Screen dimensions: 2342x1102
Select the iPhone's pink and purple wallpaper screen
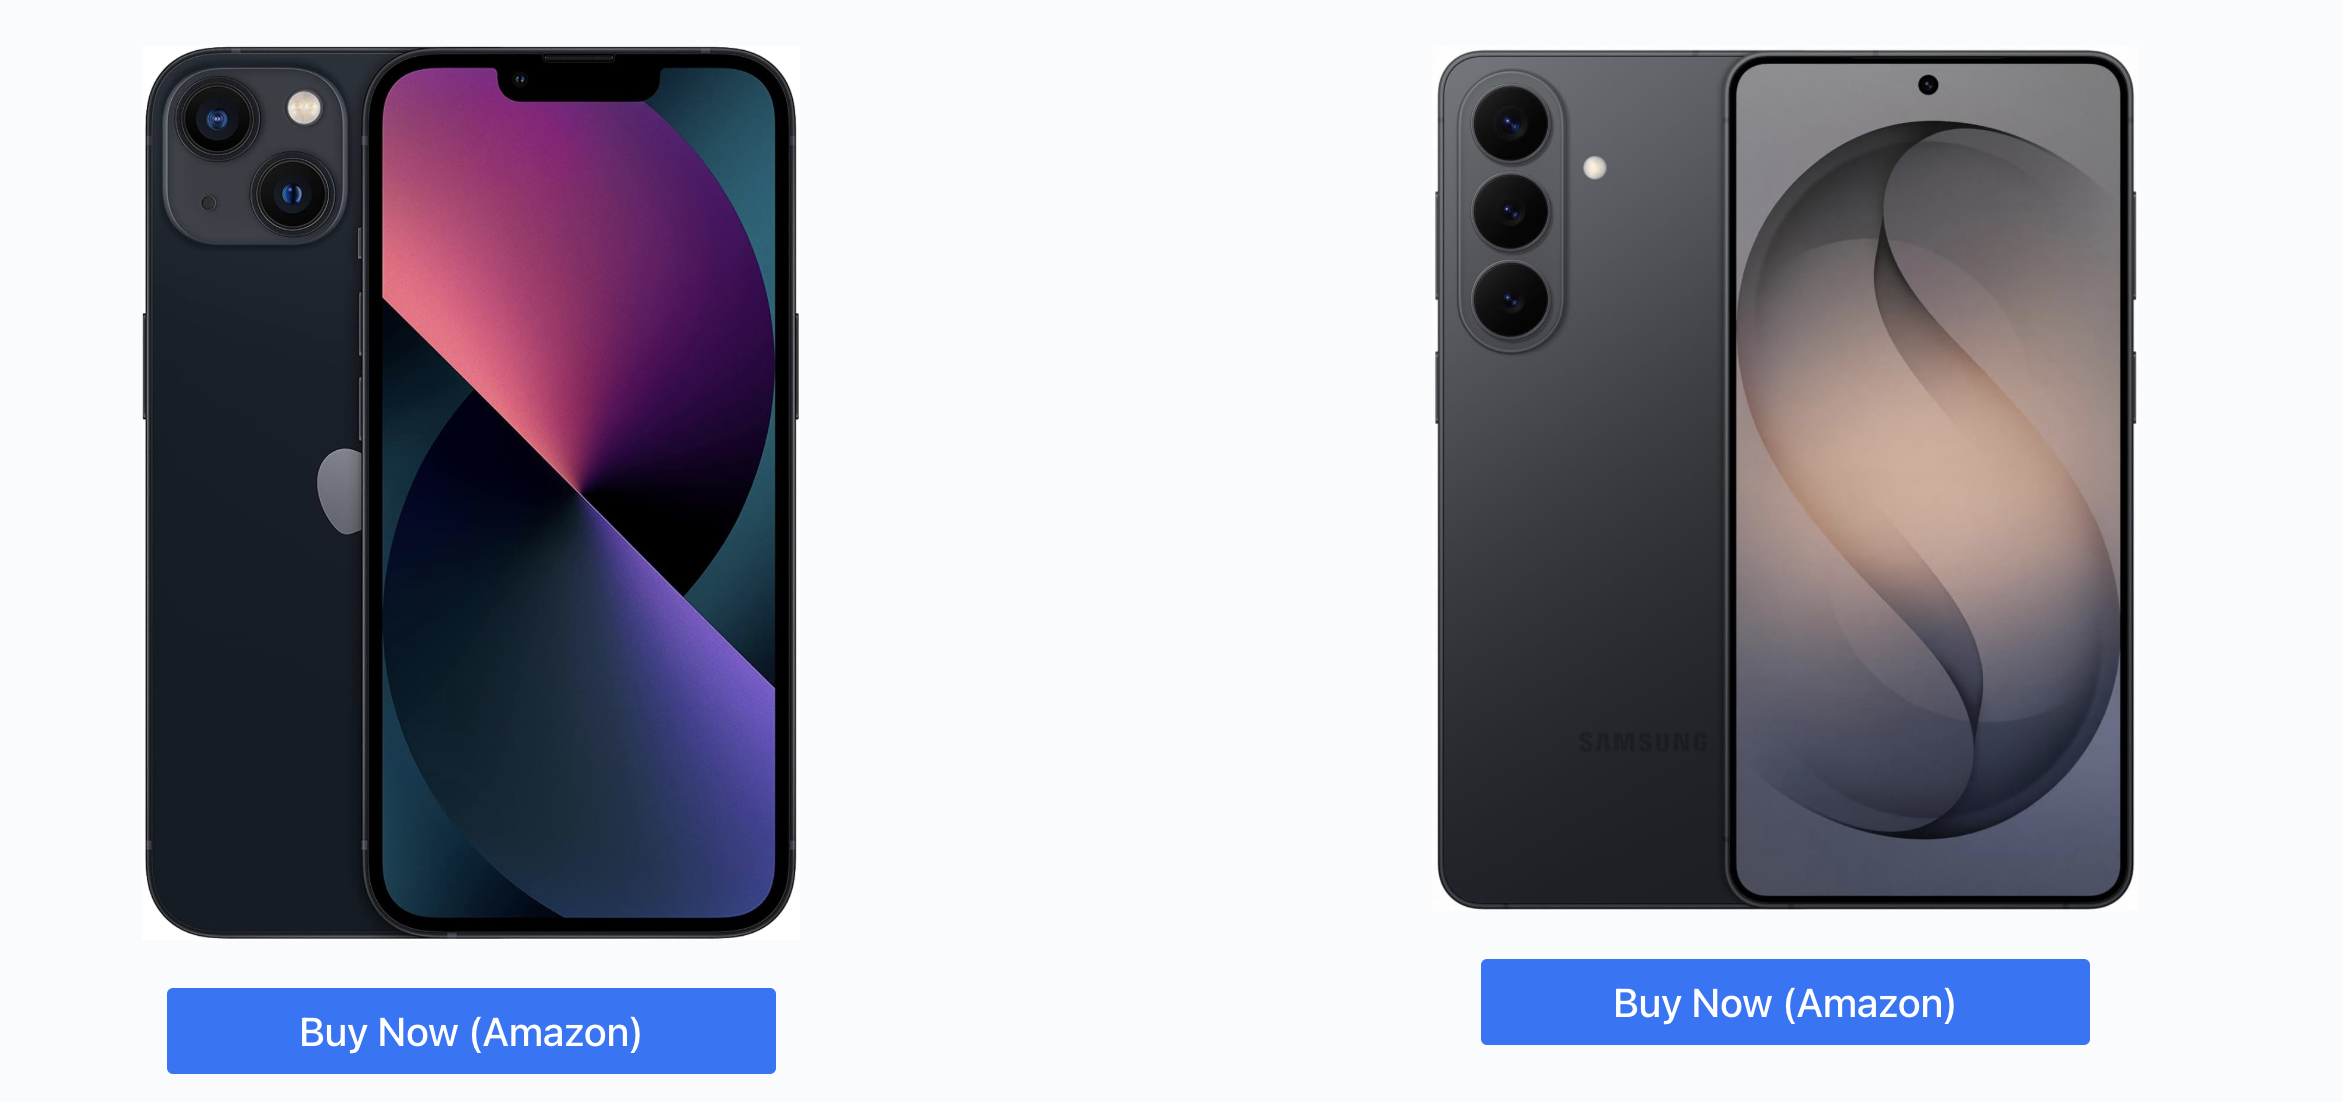pos(579,492)
